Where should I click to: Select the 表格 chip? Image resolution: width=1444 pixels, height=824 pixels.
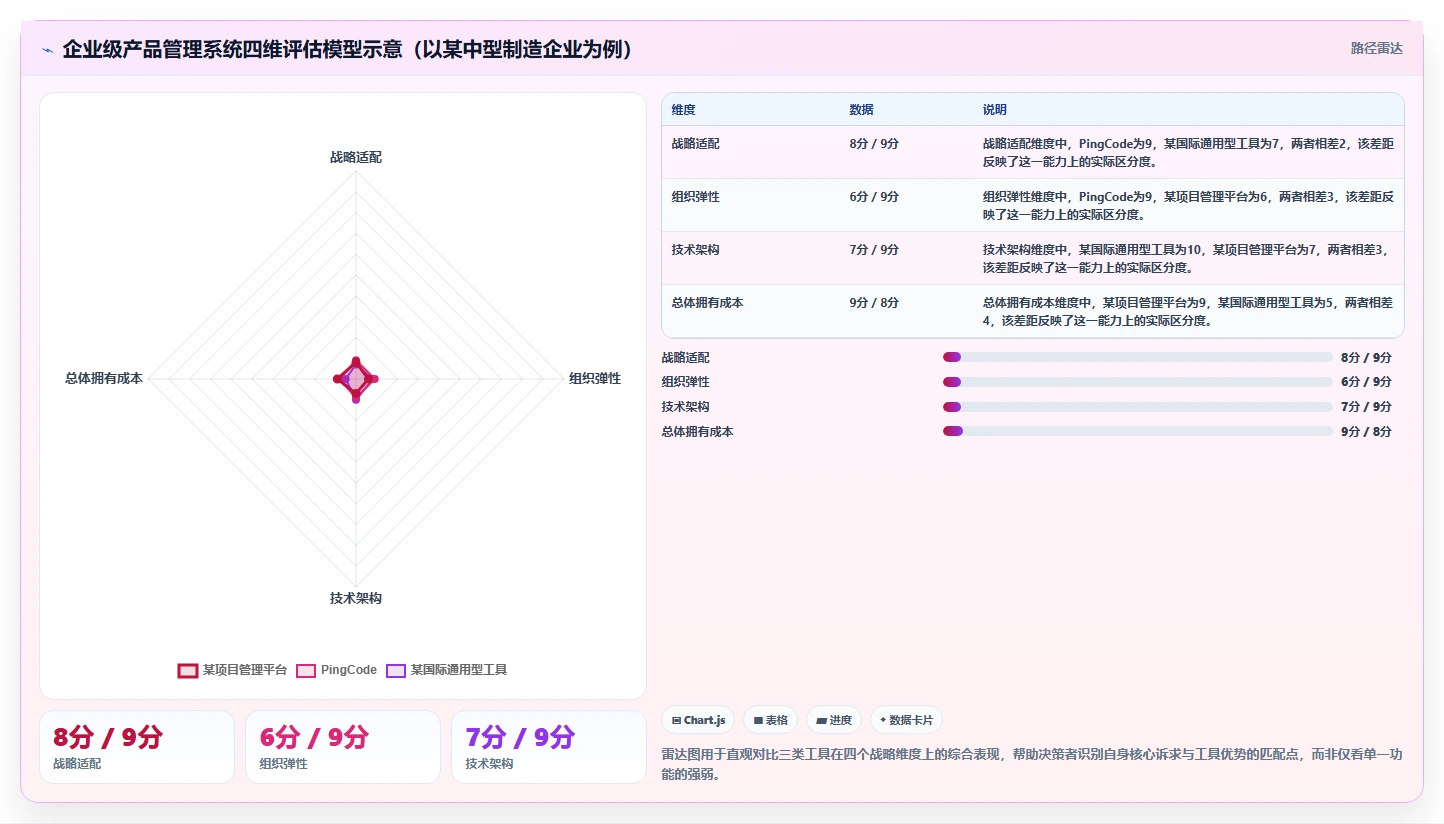(x=770, y=720)
